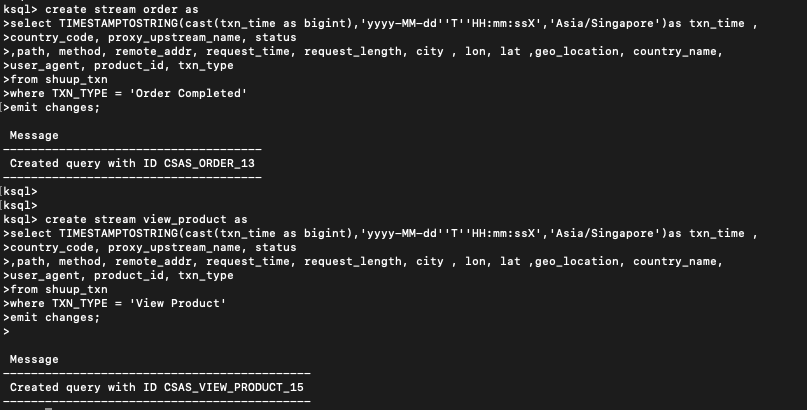807x410 pixels.
Task: Click the 'View Product' string in the where clause
Action: (178, 304)
